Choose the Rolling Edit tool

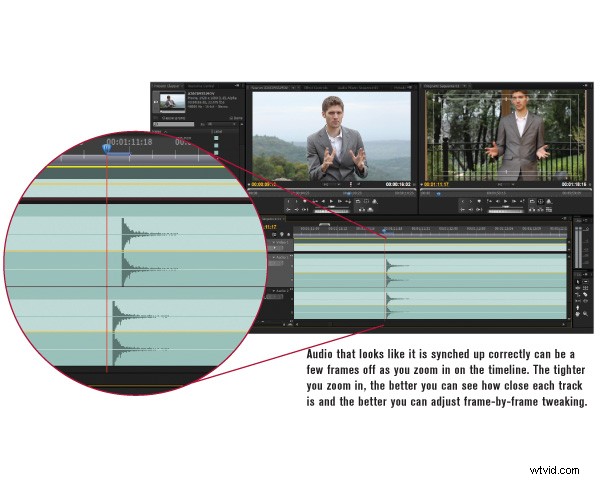[x=585, y=288]
